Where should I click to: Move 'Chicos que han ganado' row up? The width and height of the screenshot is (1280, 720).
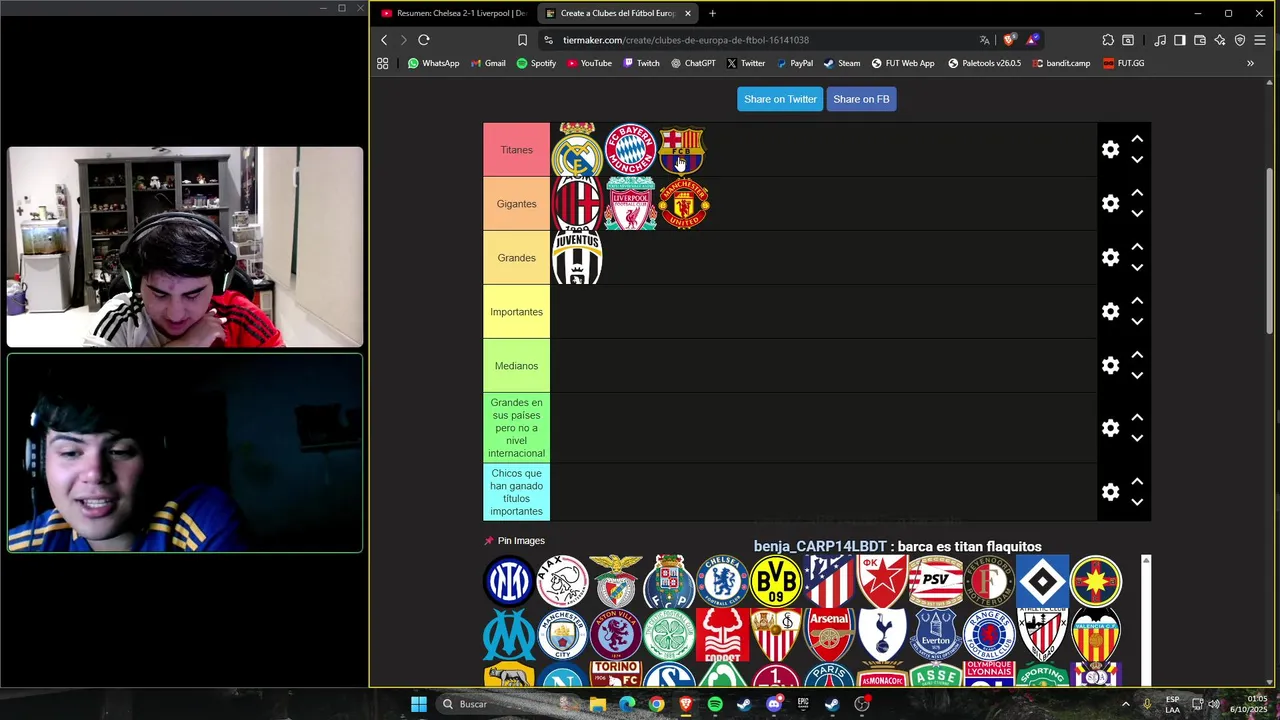pos(1137,481)
